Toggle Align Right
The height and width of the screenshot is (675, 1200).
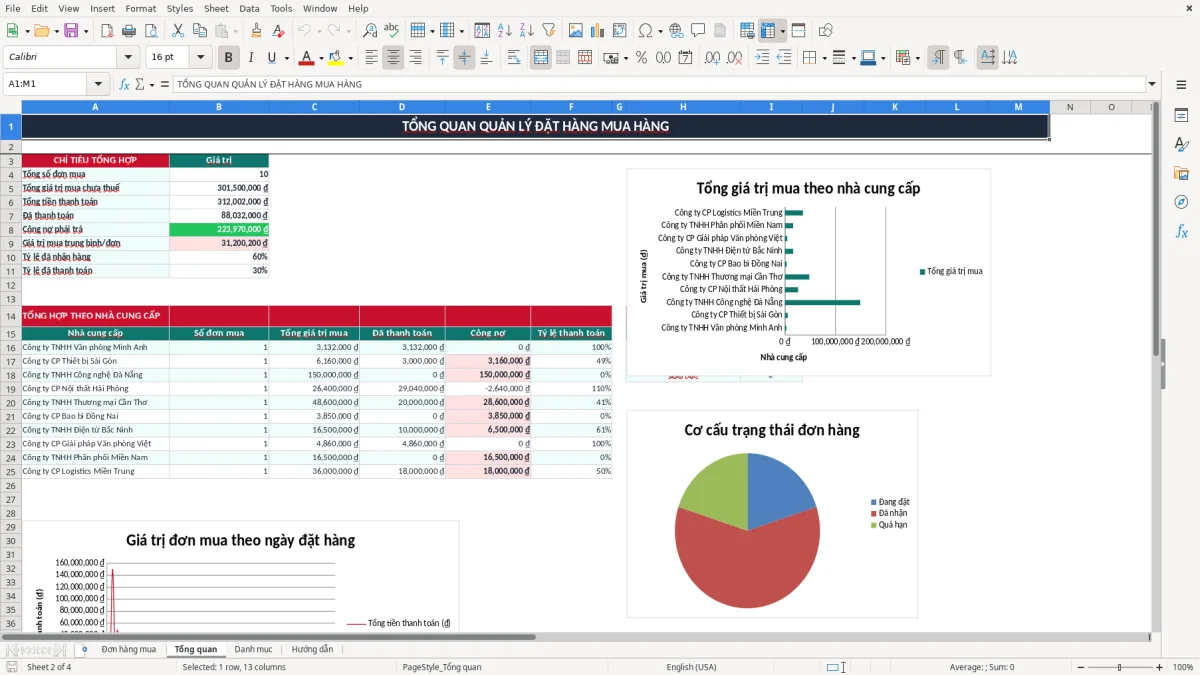click(x=415, y=57)
